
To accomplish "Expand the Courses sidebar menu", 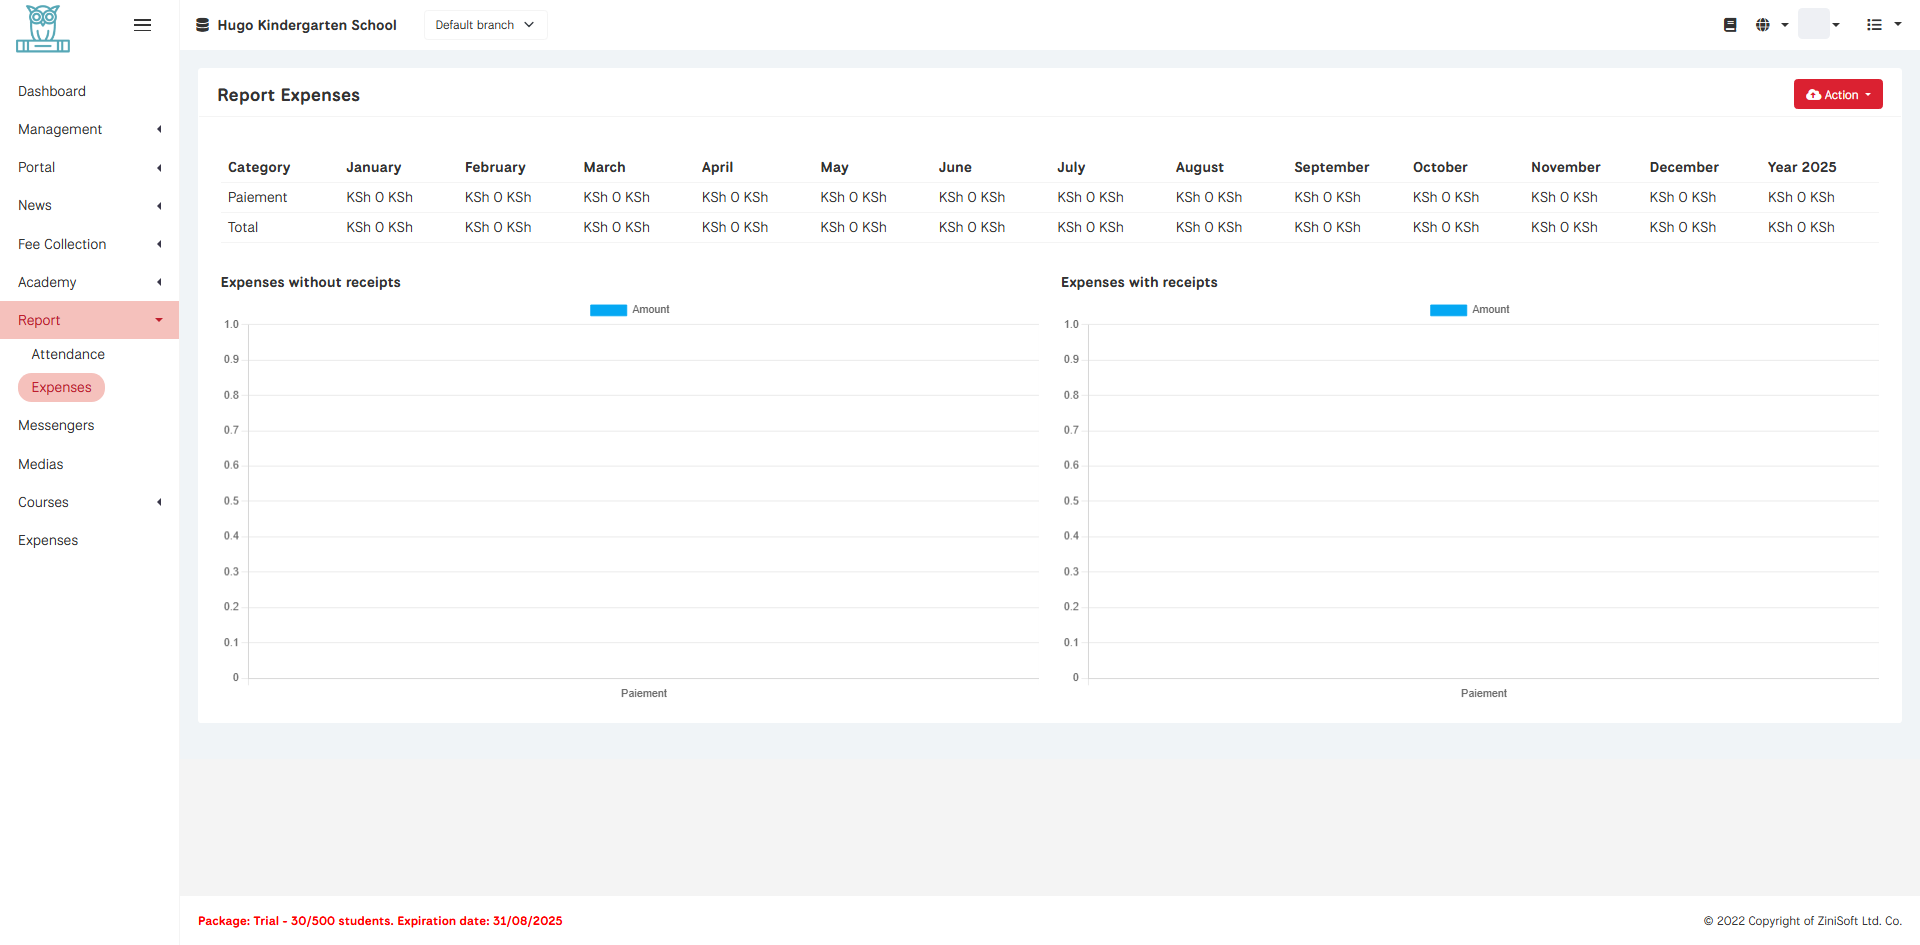I will [x=89, y=503].
